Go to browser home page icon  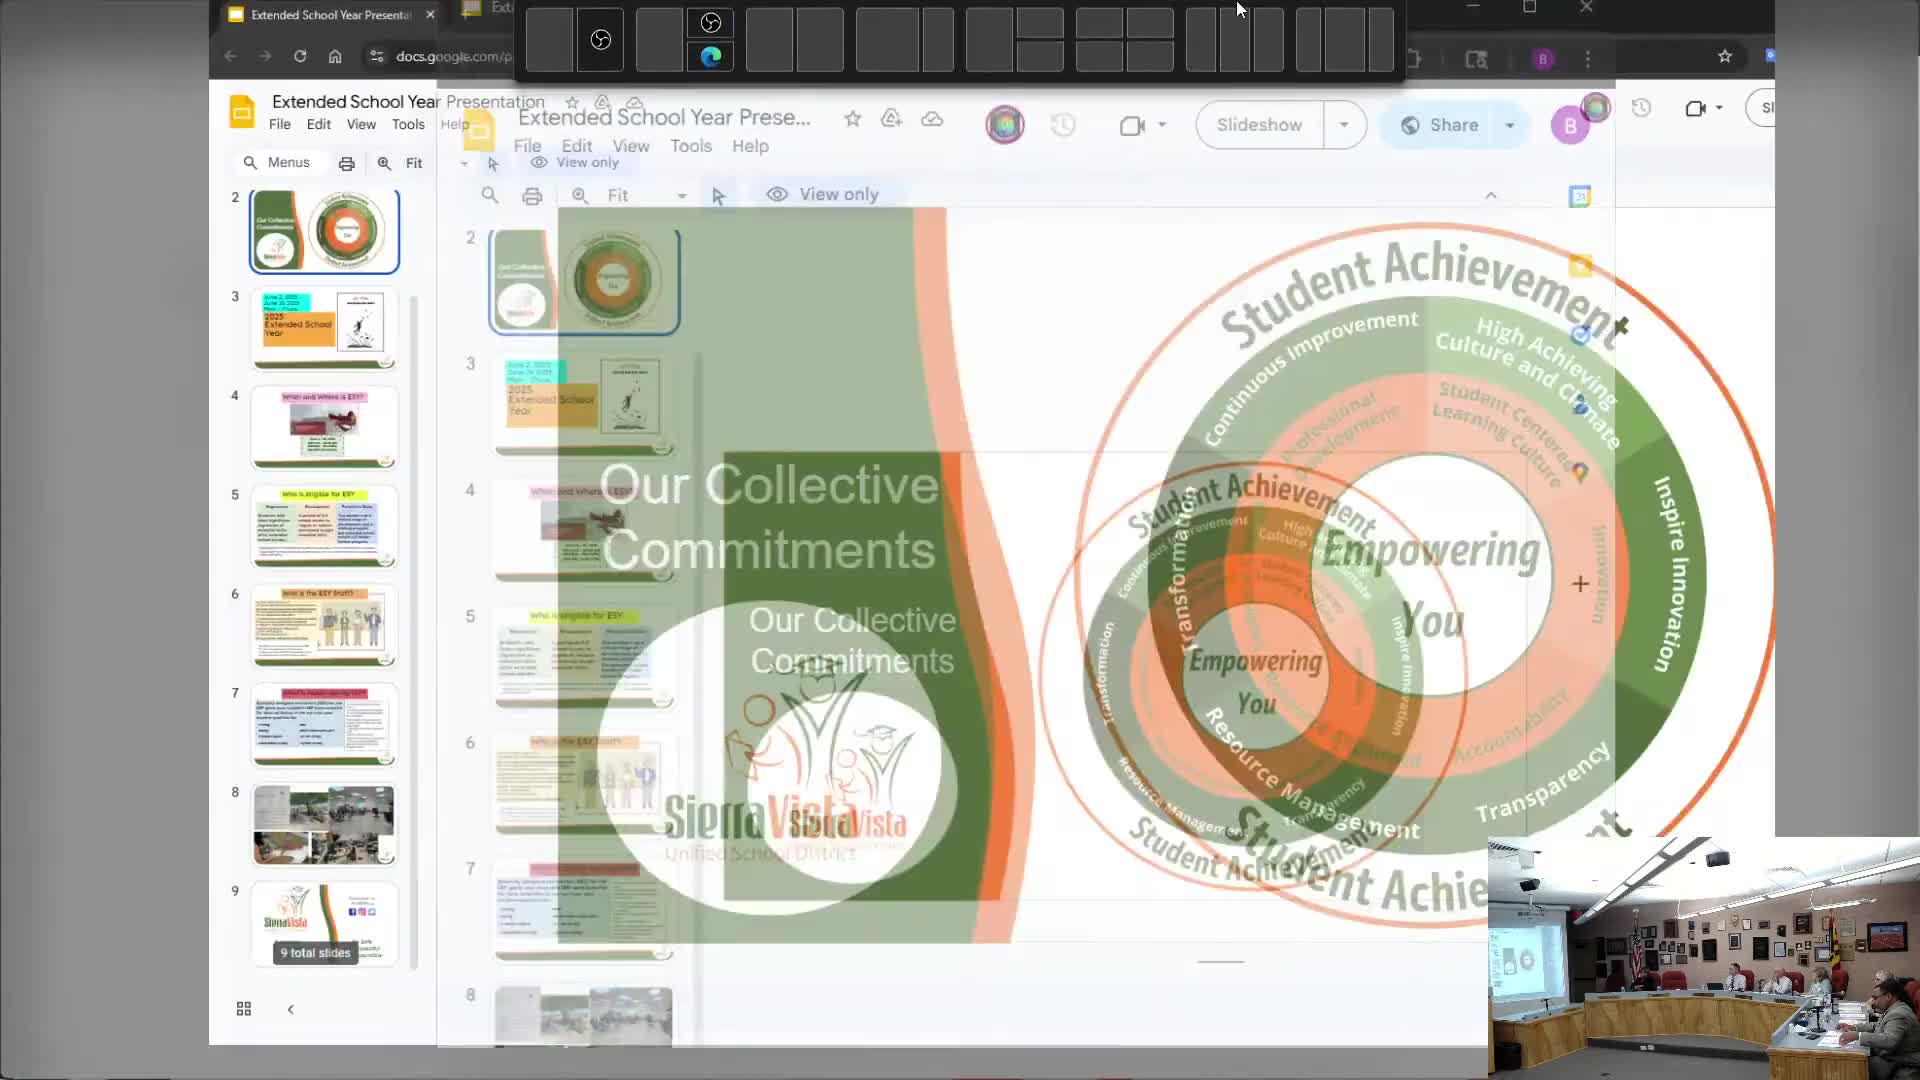pyautogui.click(x=335, y=56)
